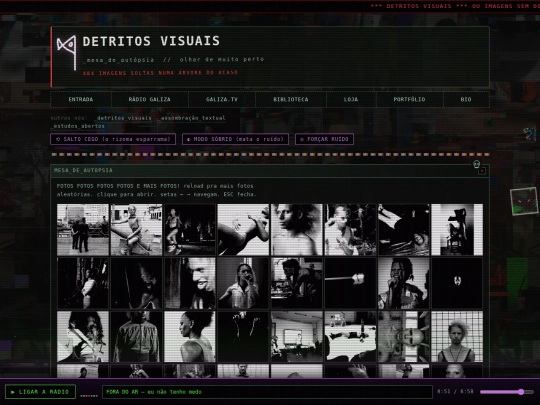This screenshot has width=540, height=405.
Task: Open portrait of blonde woman before tiled wall
Action: (x=457, y=337)
